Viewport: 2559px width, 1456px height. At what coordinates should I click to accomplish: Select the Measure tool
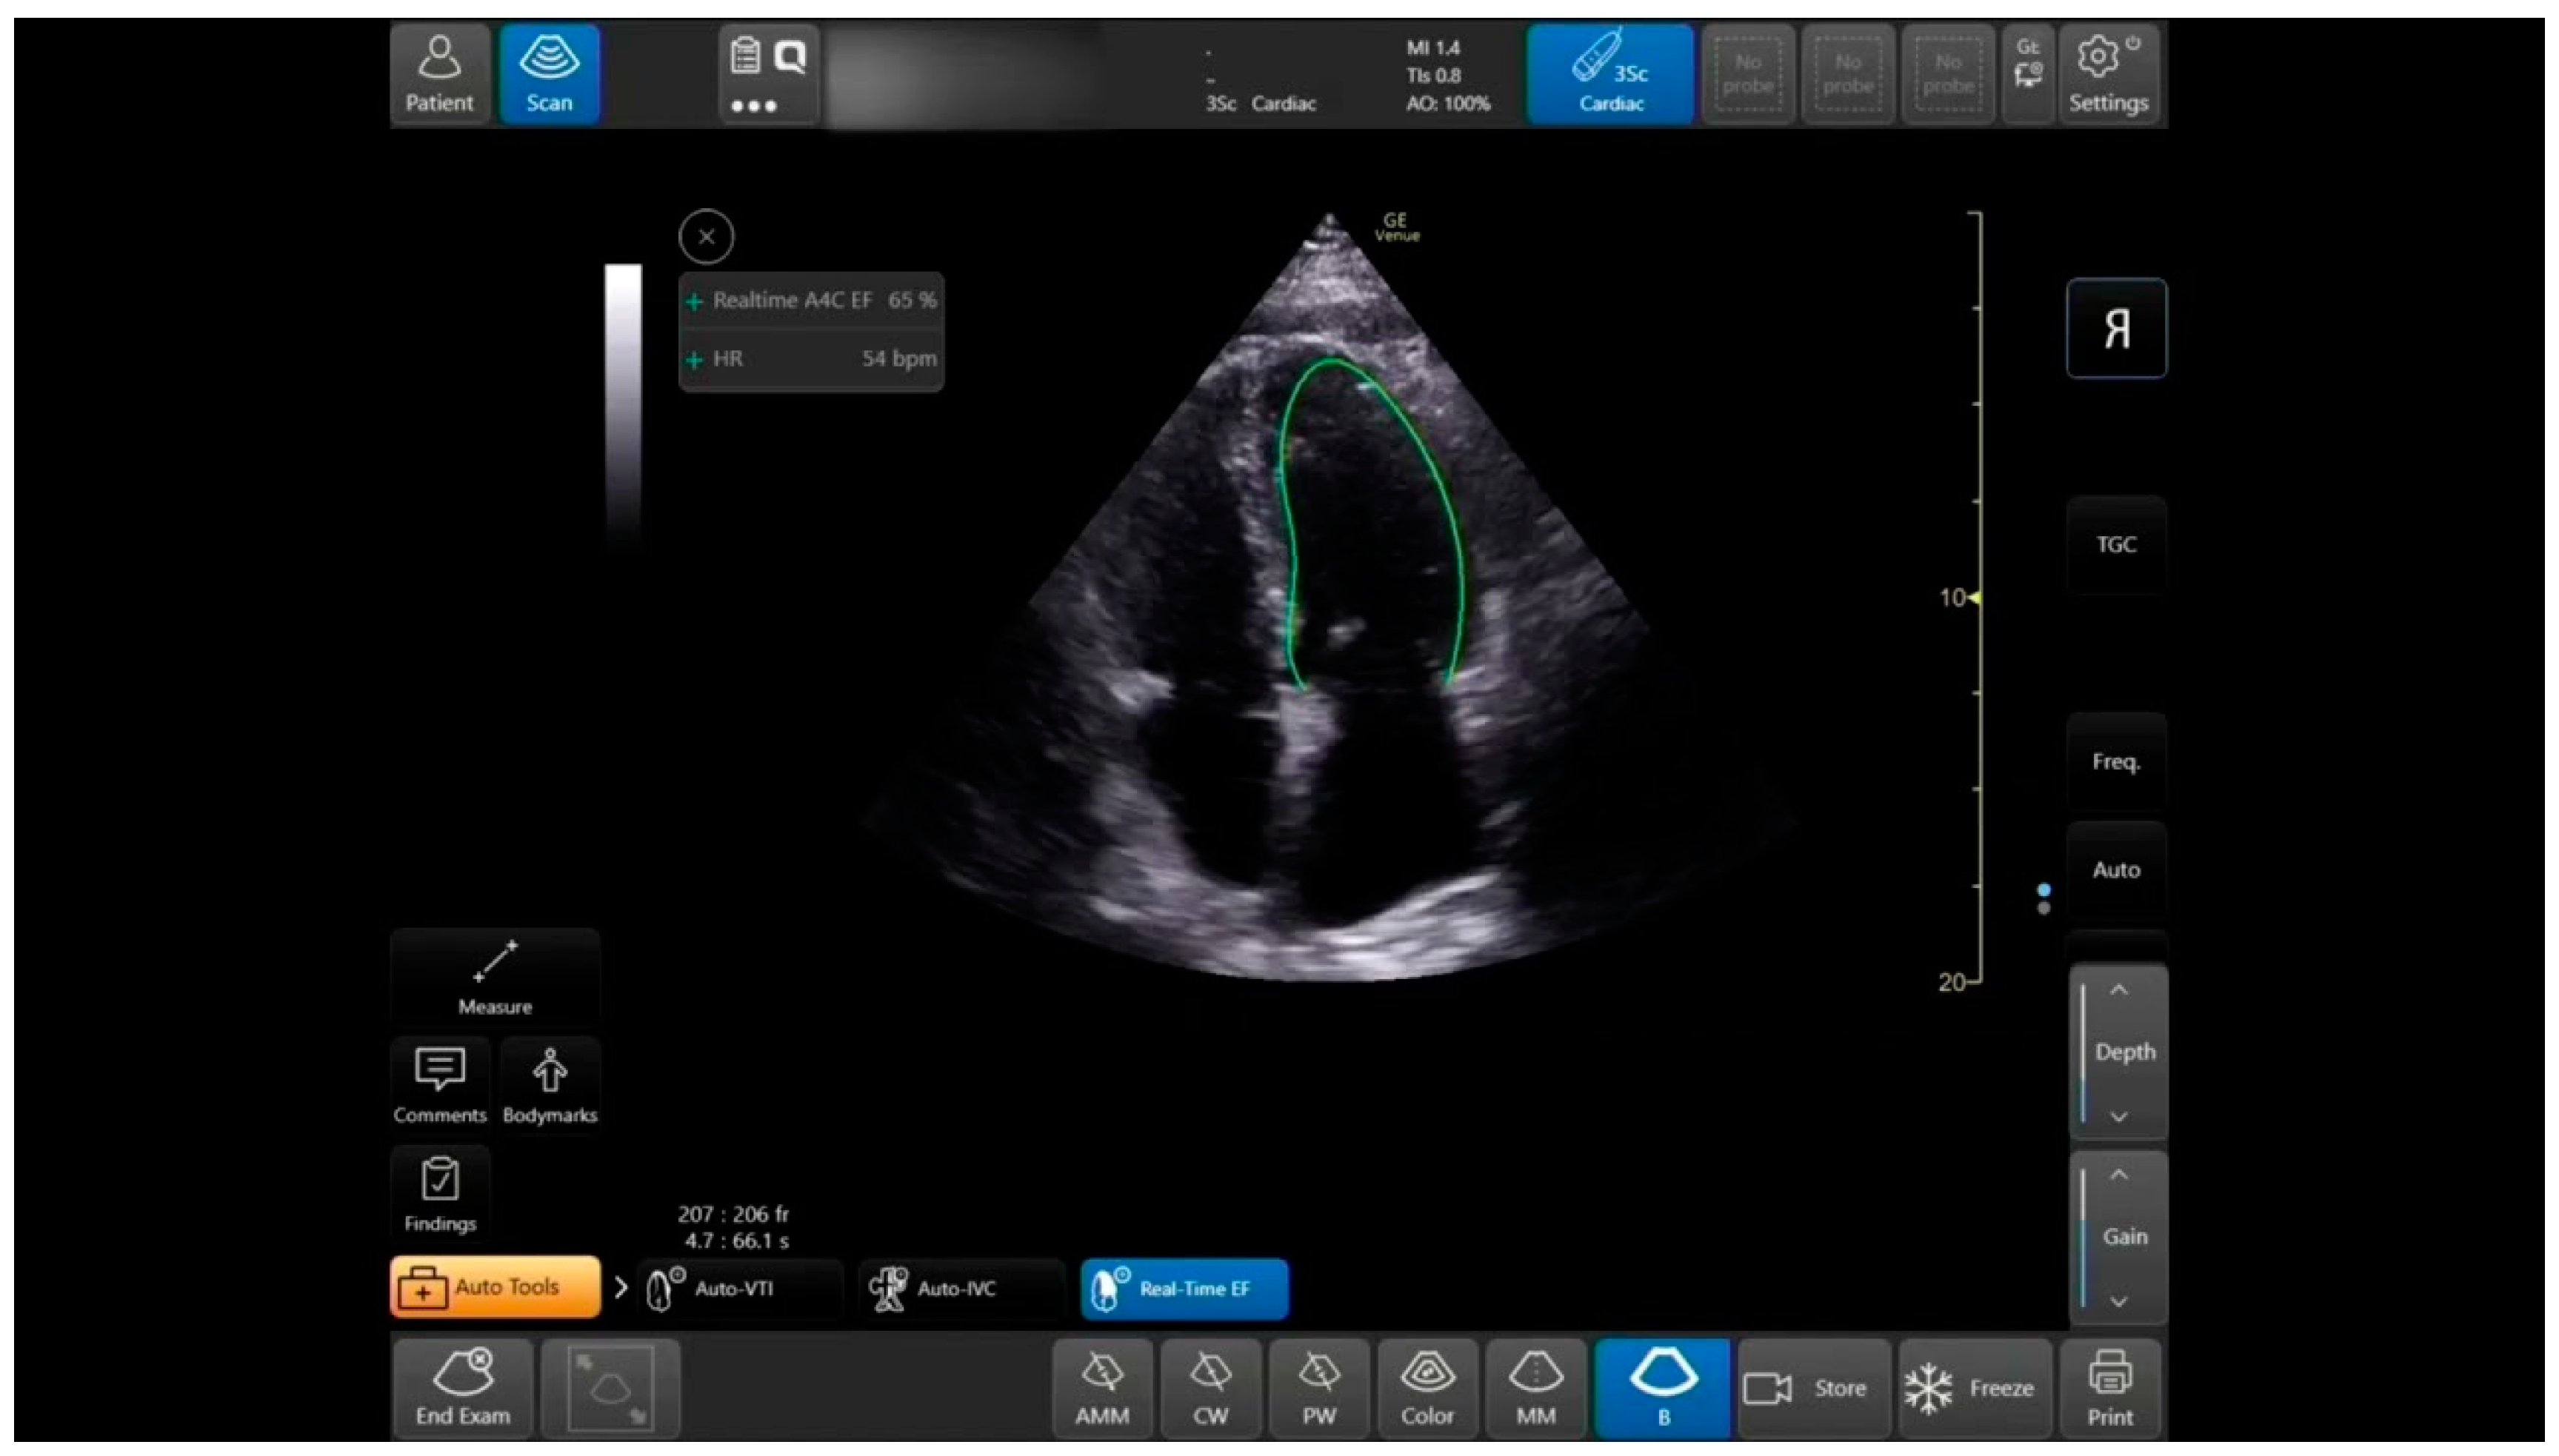click(x=495, y=977)
